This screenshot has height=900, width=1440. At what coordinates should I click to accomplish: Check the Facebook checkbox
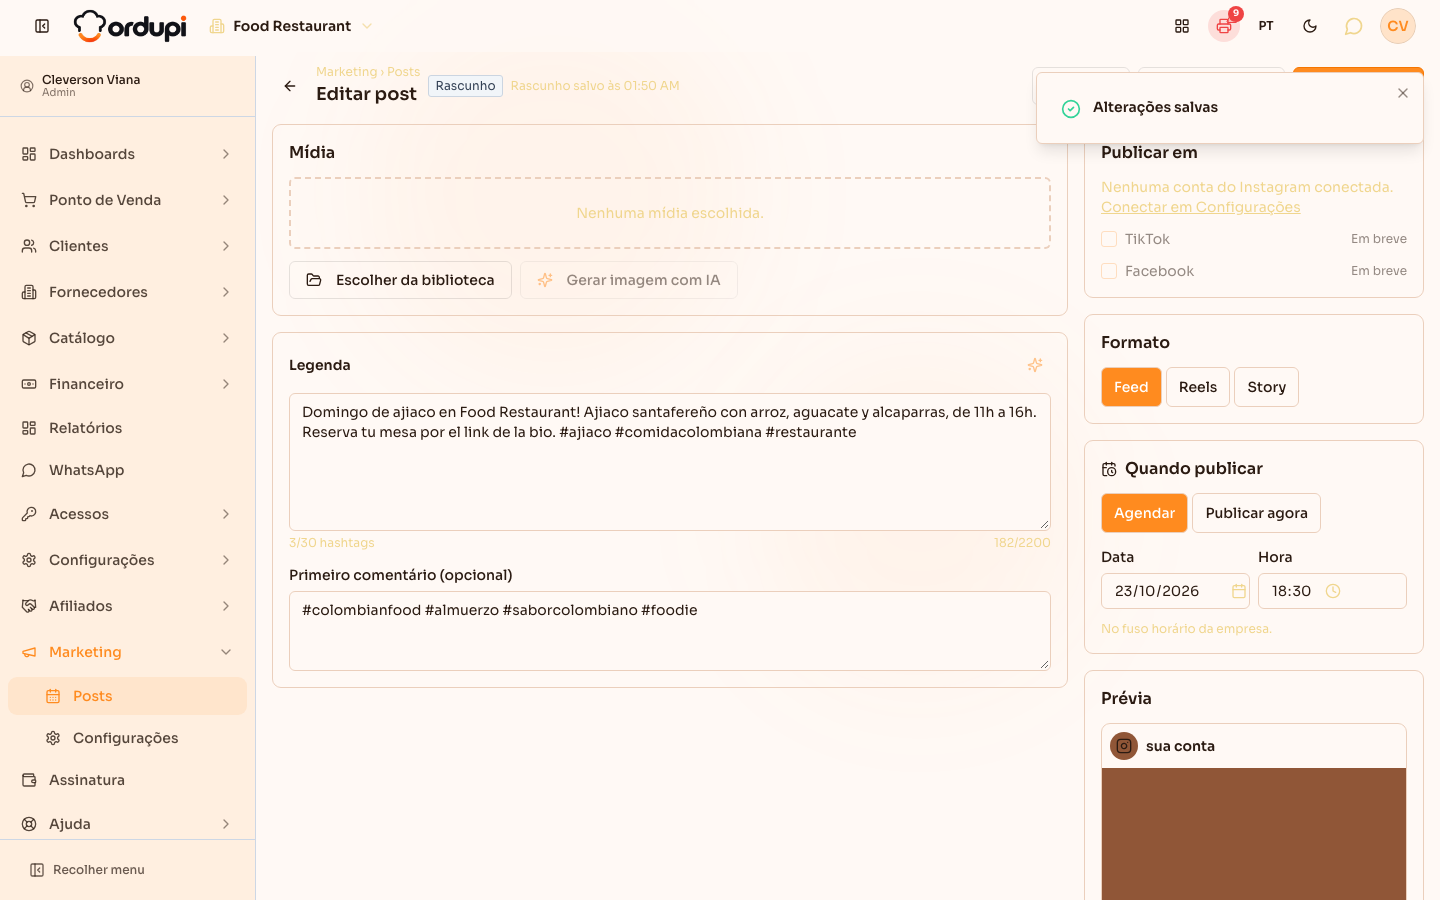1109,271
